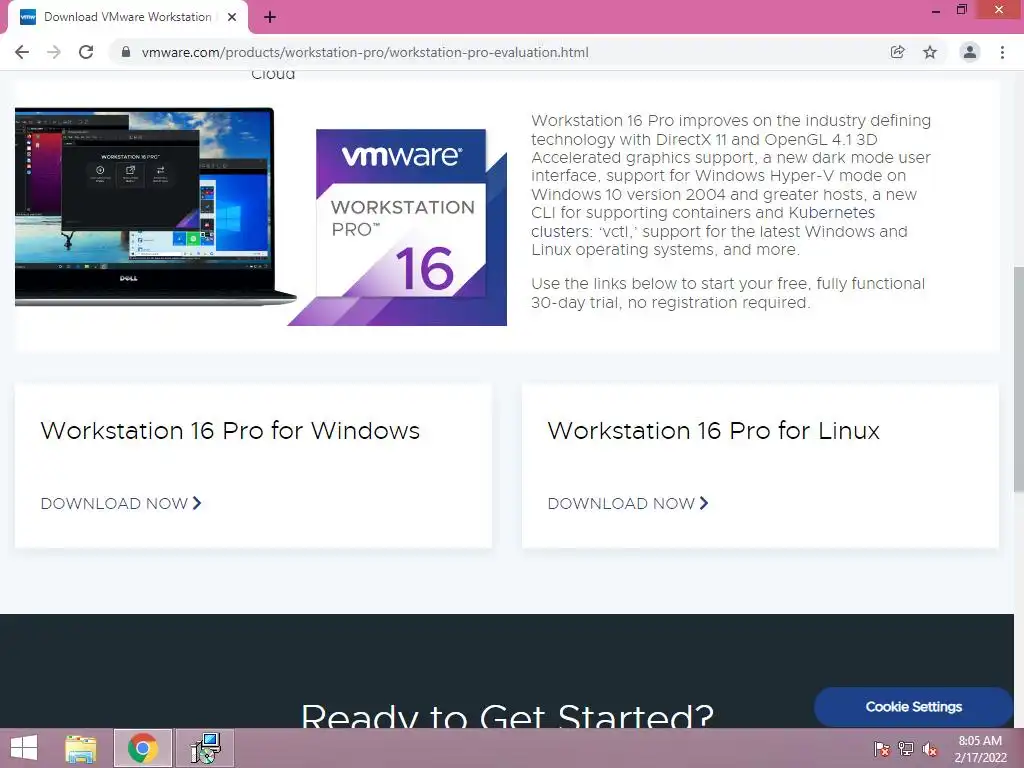Bookmark this page with the star icon
The width and height of the screenshot is (1024, 768).
point(930,52)
